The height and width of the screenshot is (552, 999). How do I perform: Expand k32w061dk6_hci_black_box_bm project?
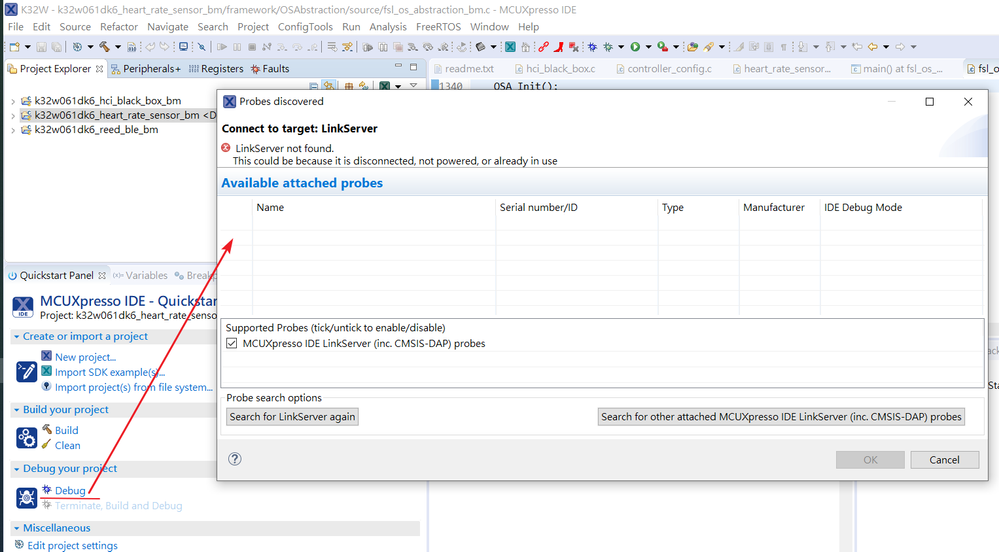13,101
